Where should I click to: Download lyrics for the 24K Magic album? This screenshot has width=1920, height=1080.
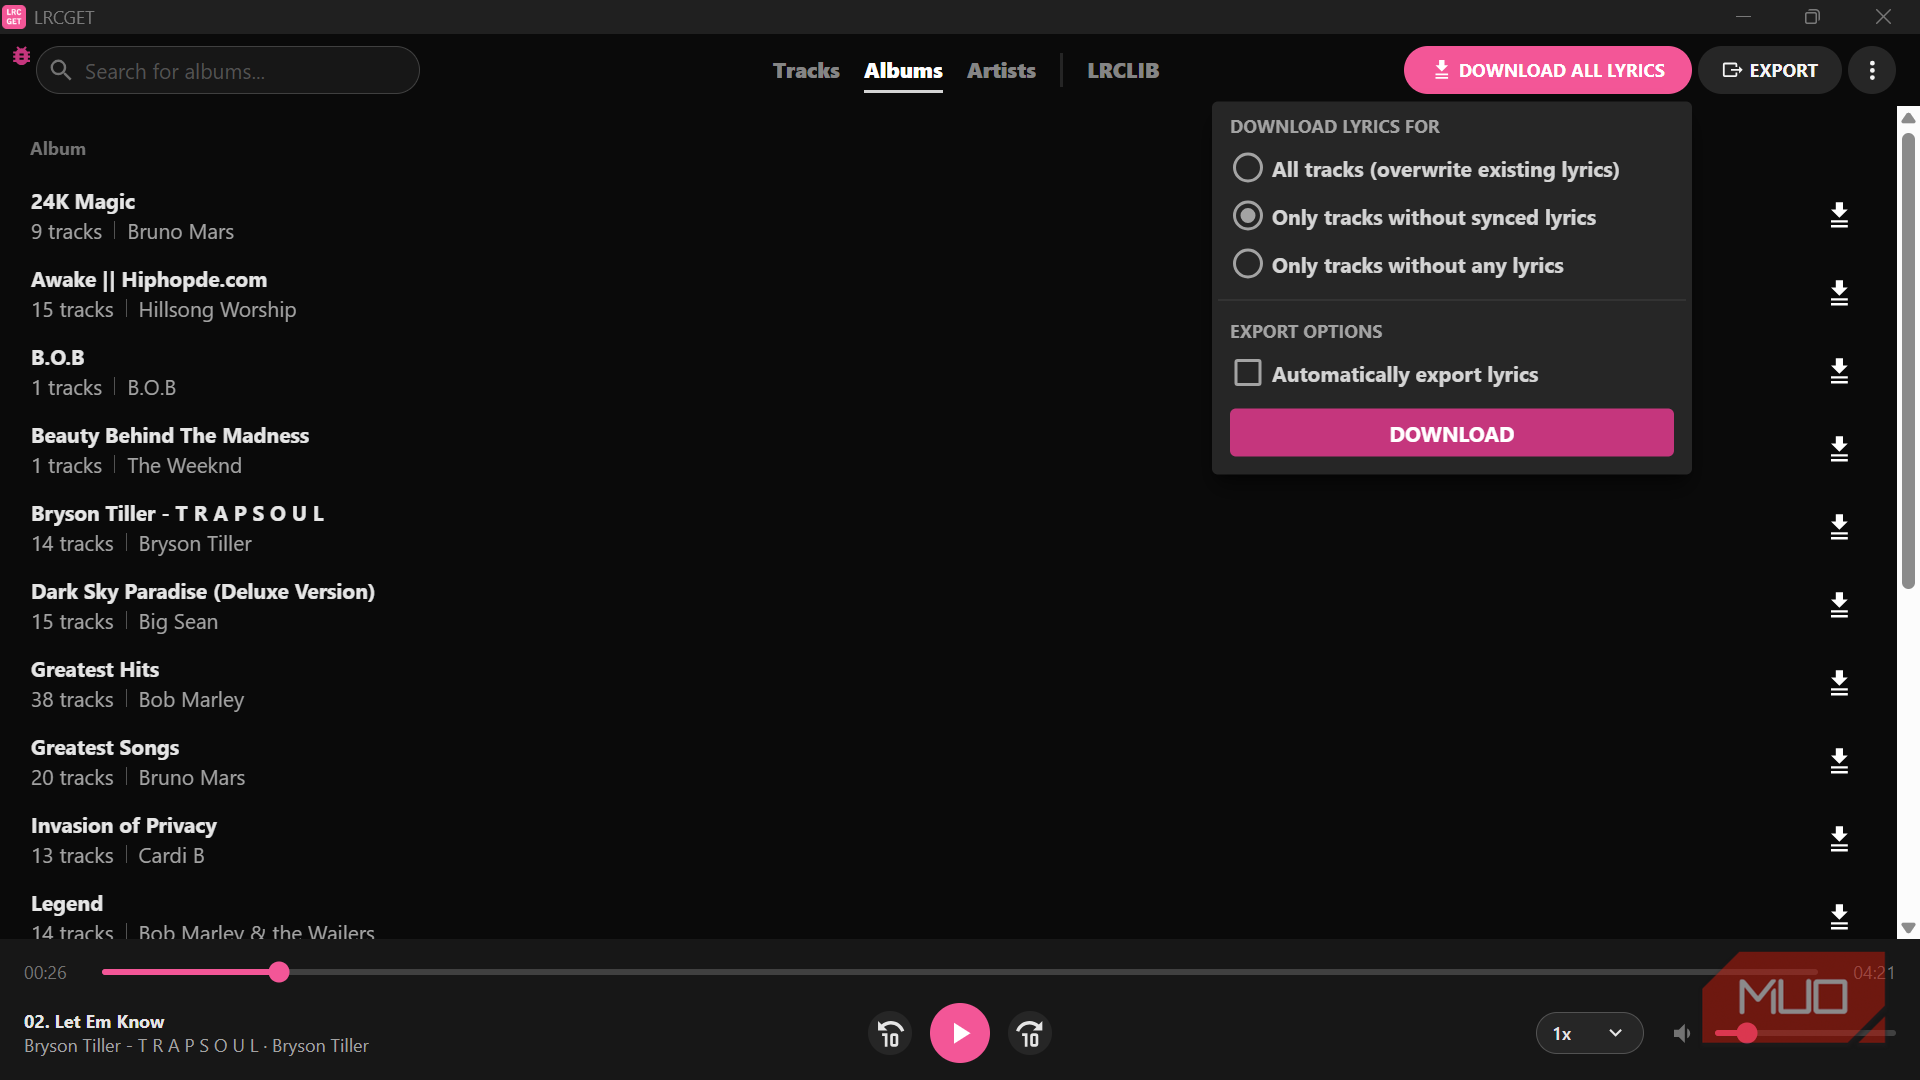1839,215
